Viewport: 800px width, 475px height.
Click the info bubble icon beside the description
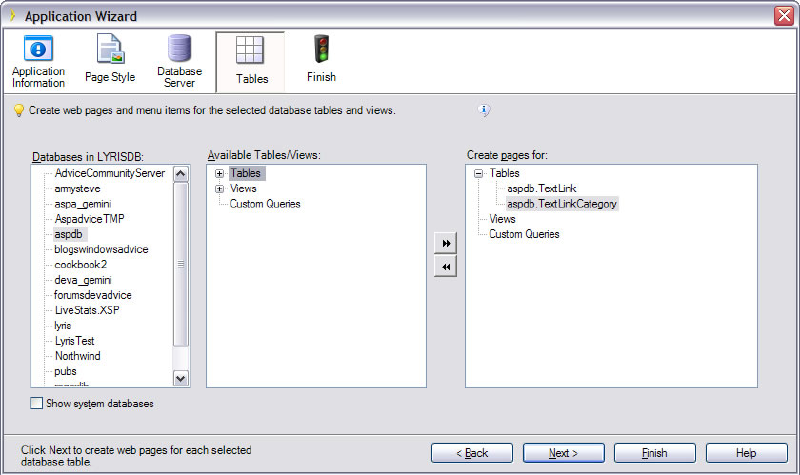click(484, 110)
